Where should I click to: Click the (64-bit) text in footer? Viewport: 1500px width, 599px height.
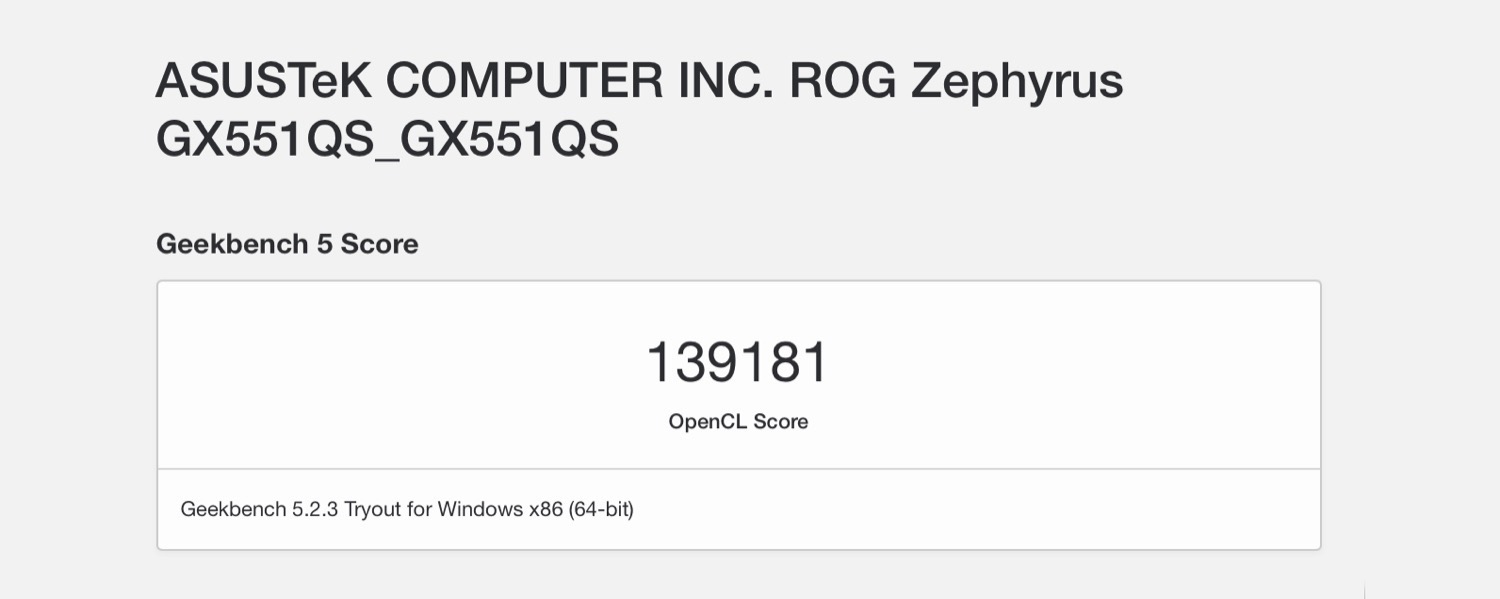click(x=601, y=510)
